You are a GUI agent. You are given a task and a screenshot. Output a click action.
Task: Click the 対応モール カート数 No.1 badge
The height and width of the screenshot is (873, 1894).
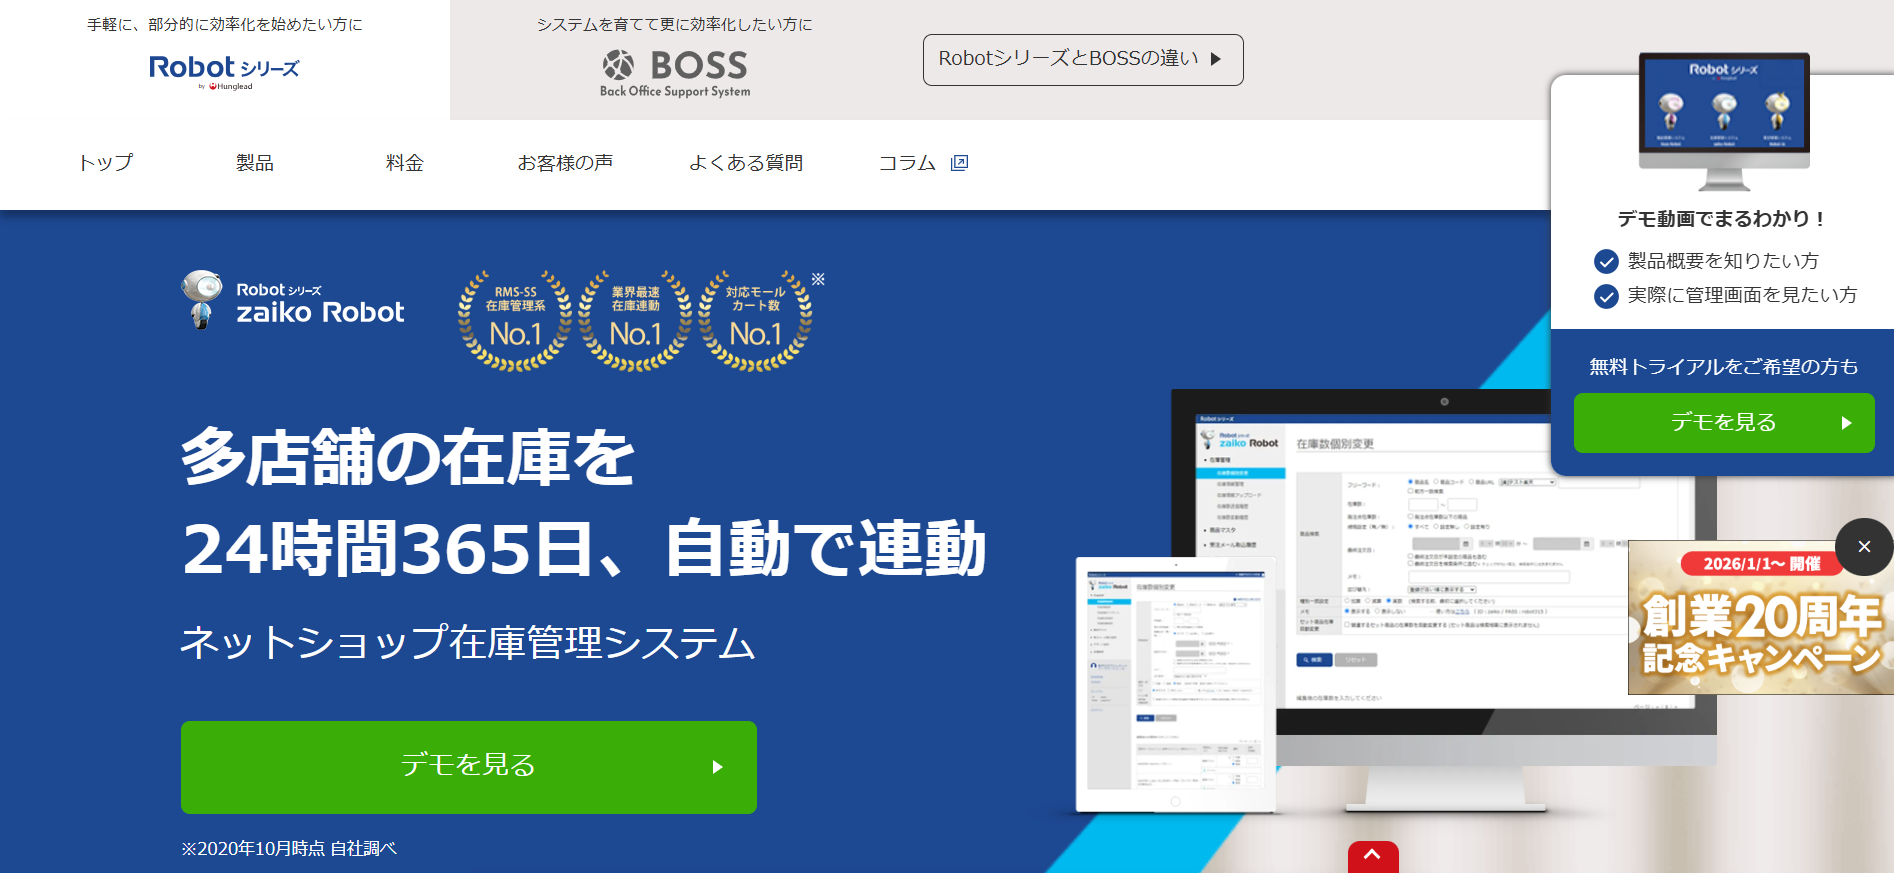755,321
